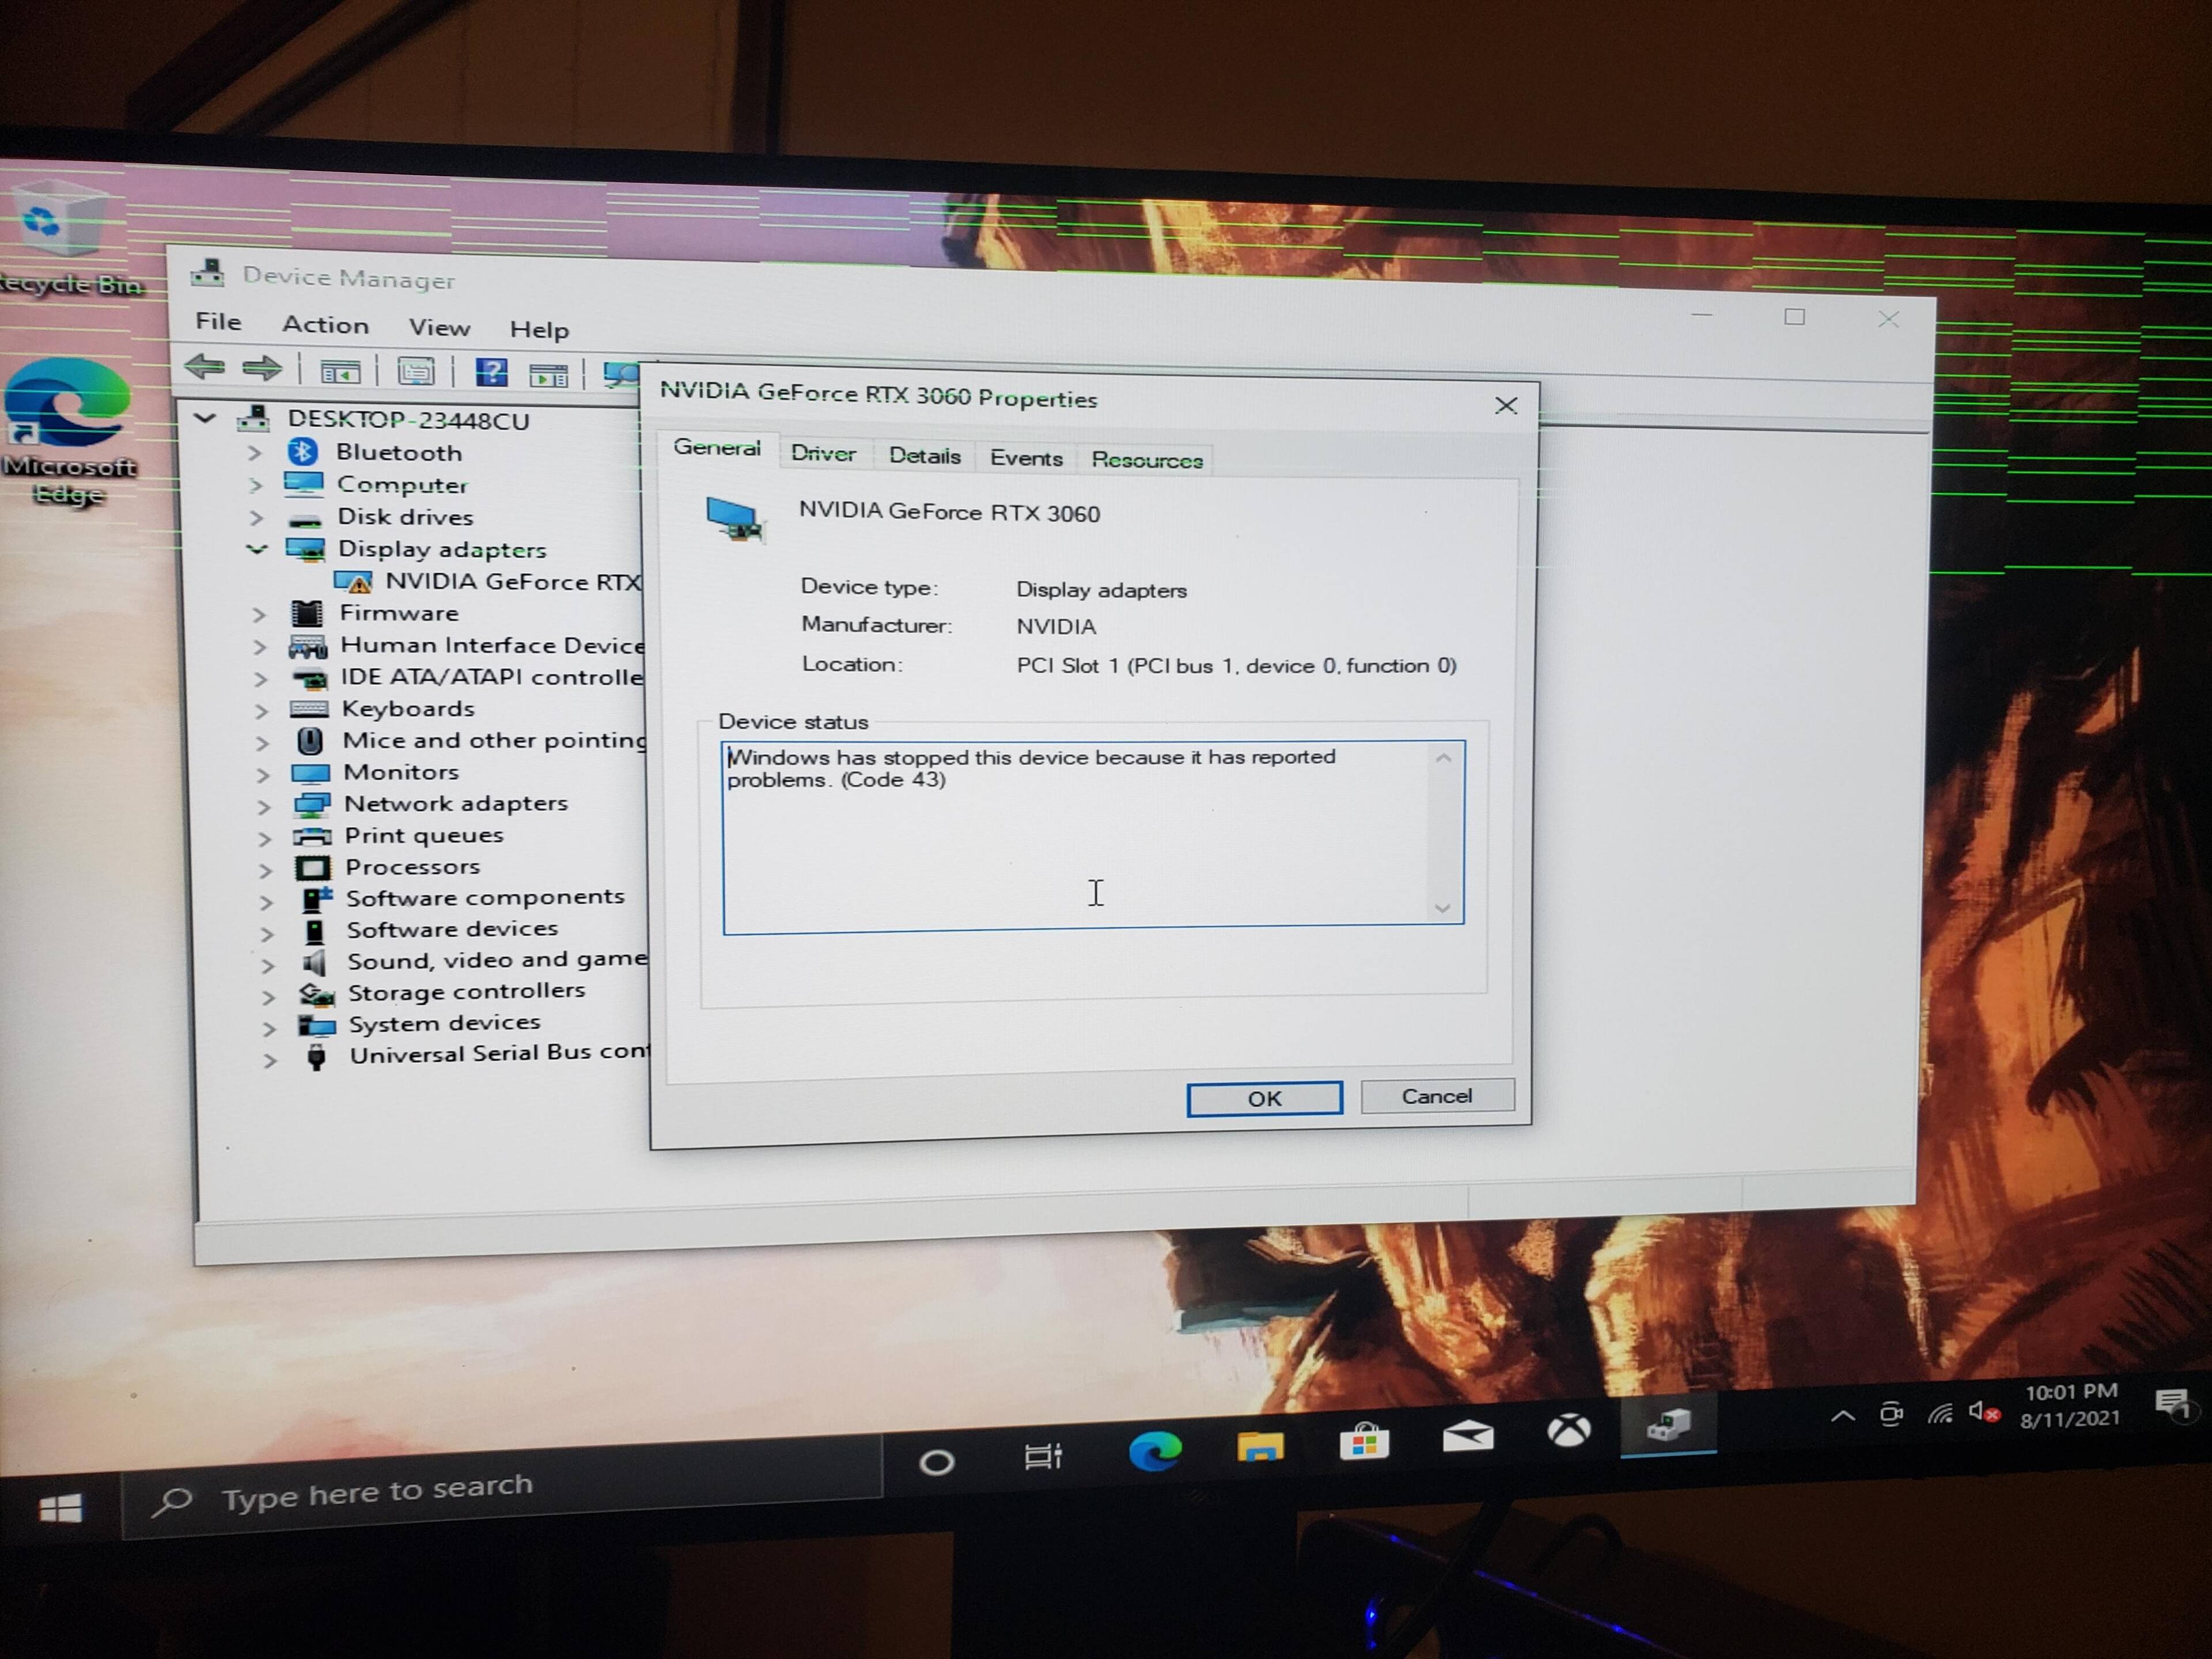Click the Task View taskbar icon
Viewport: 2212px width, 1659px height.
pos(1042,1456)
